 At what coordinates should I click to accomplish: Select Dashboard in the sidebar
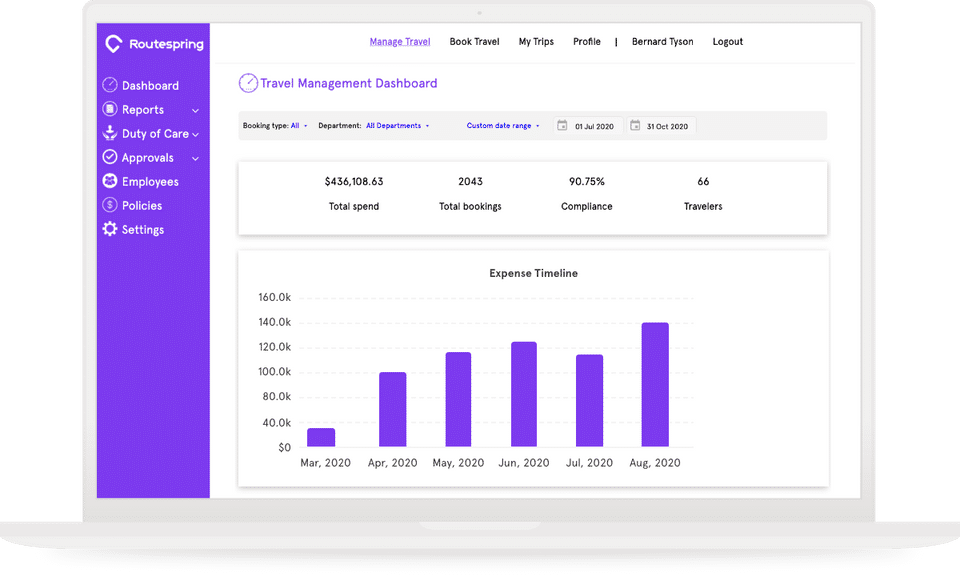[150, 86]
